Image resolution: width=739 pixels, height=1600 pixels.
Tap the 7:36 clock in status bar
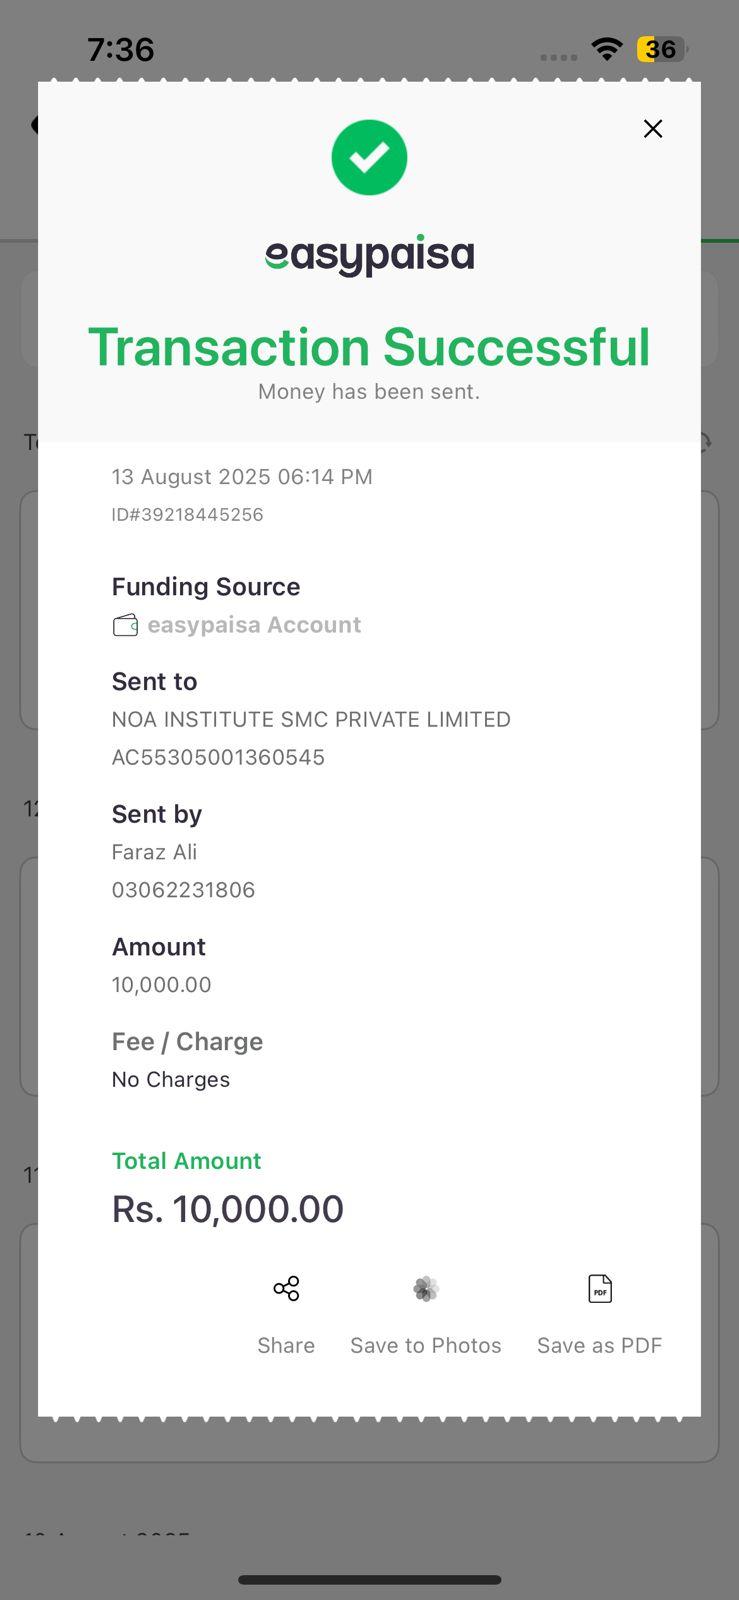[x=121, y=49]
